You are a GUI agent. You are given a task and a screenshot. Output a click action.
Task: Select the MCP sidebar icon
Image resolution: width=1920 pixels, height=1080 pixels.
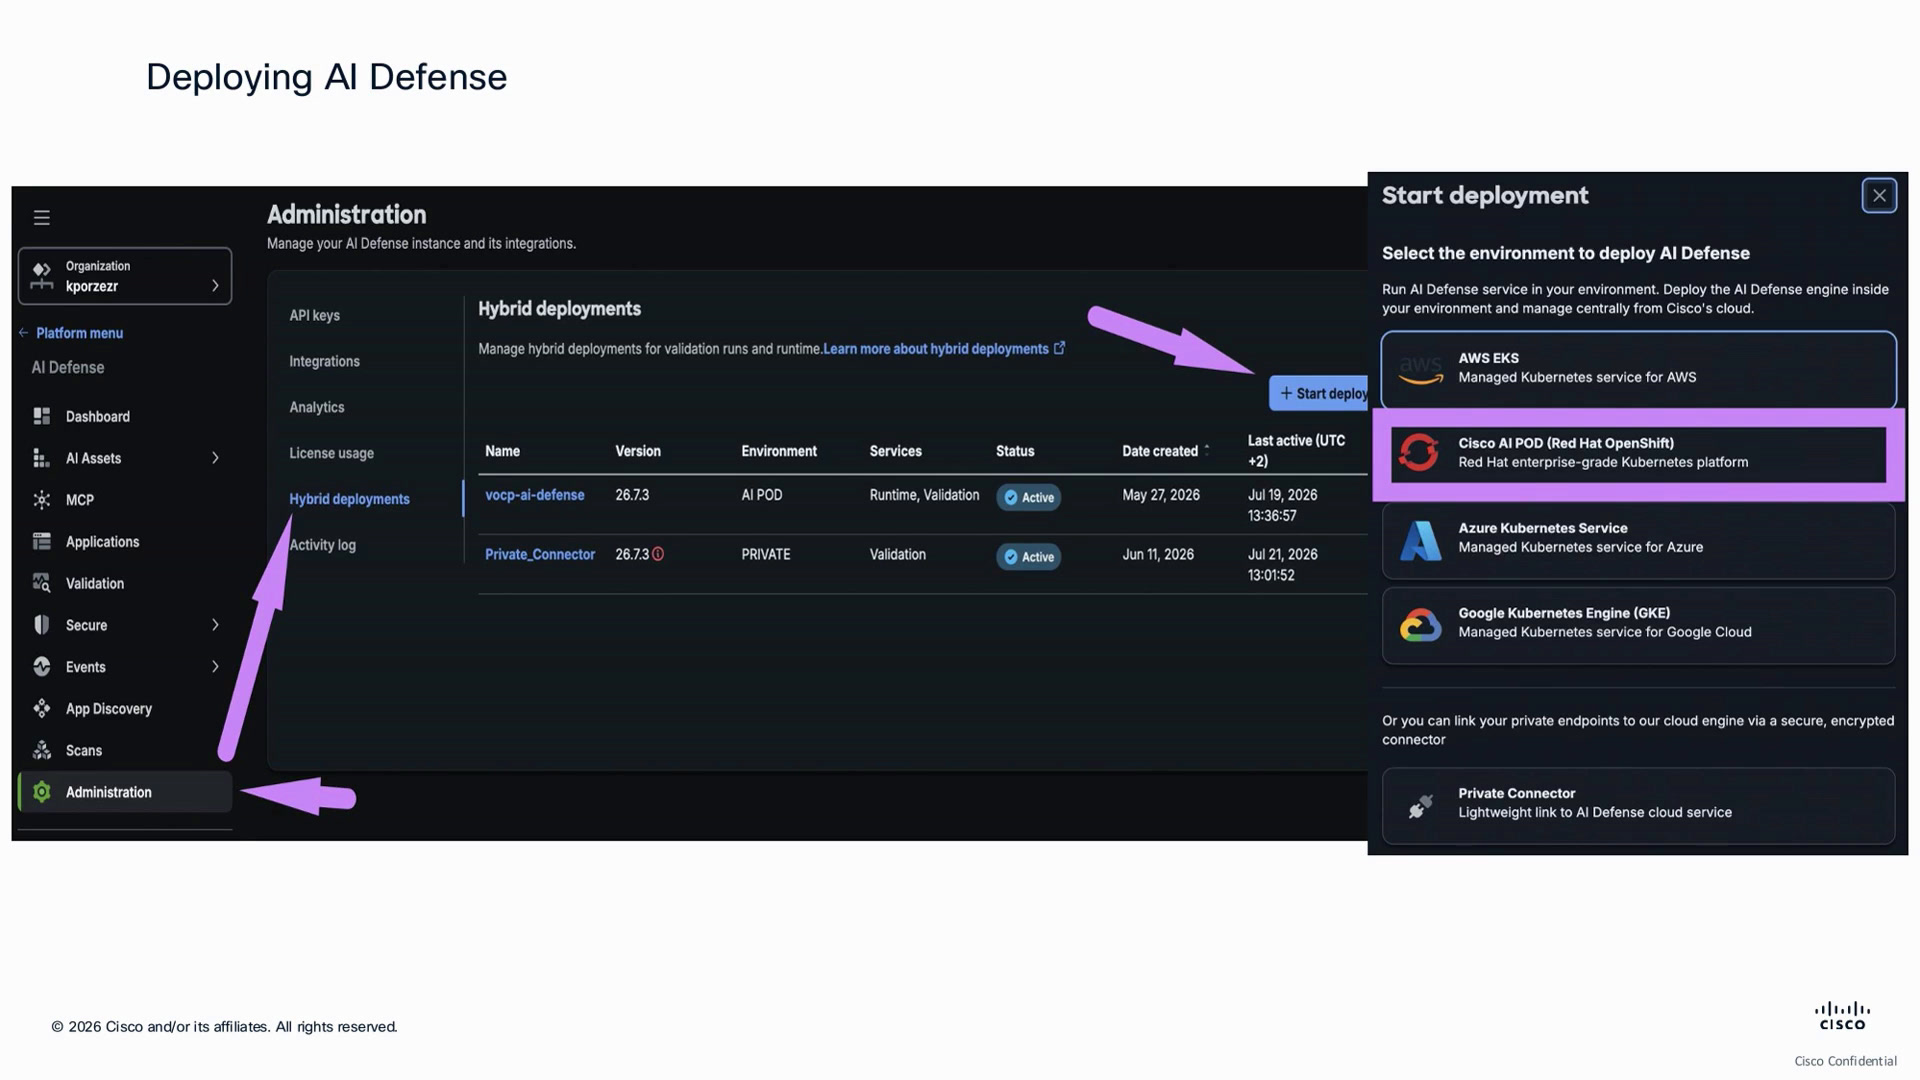click(x=41, y=500)
